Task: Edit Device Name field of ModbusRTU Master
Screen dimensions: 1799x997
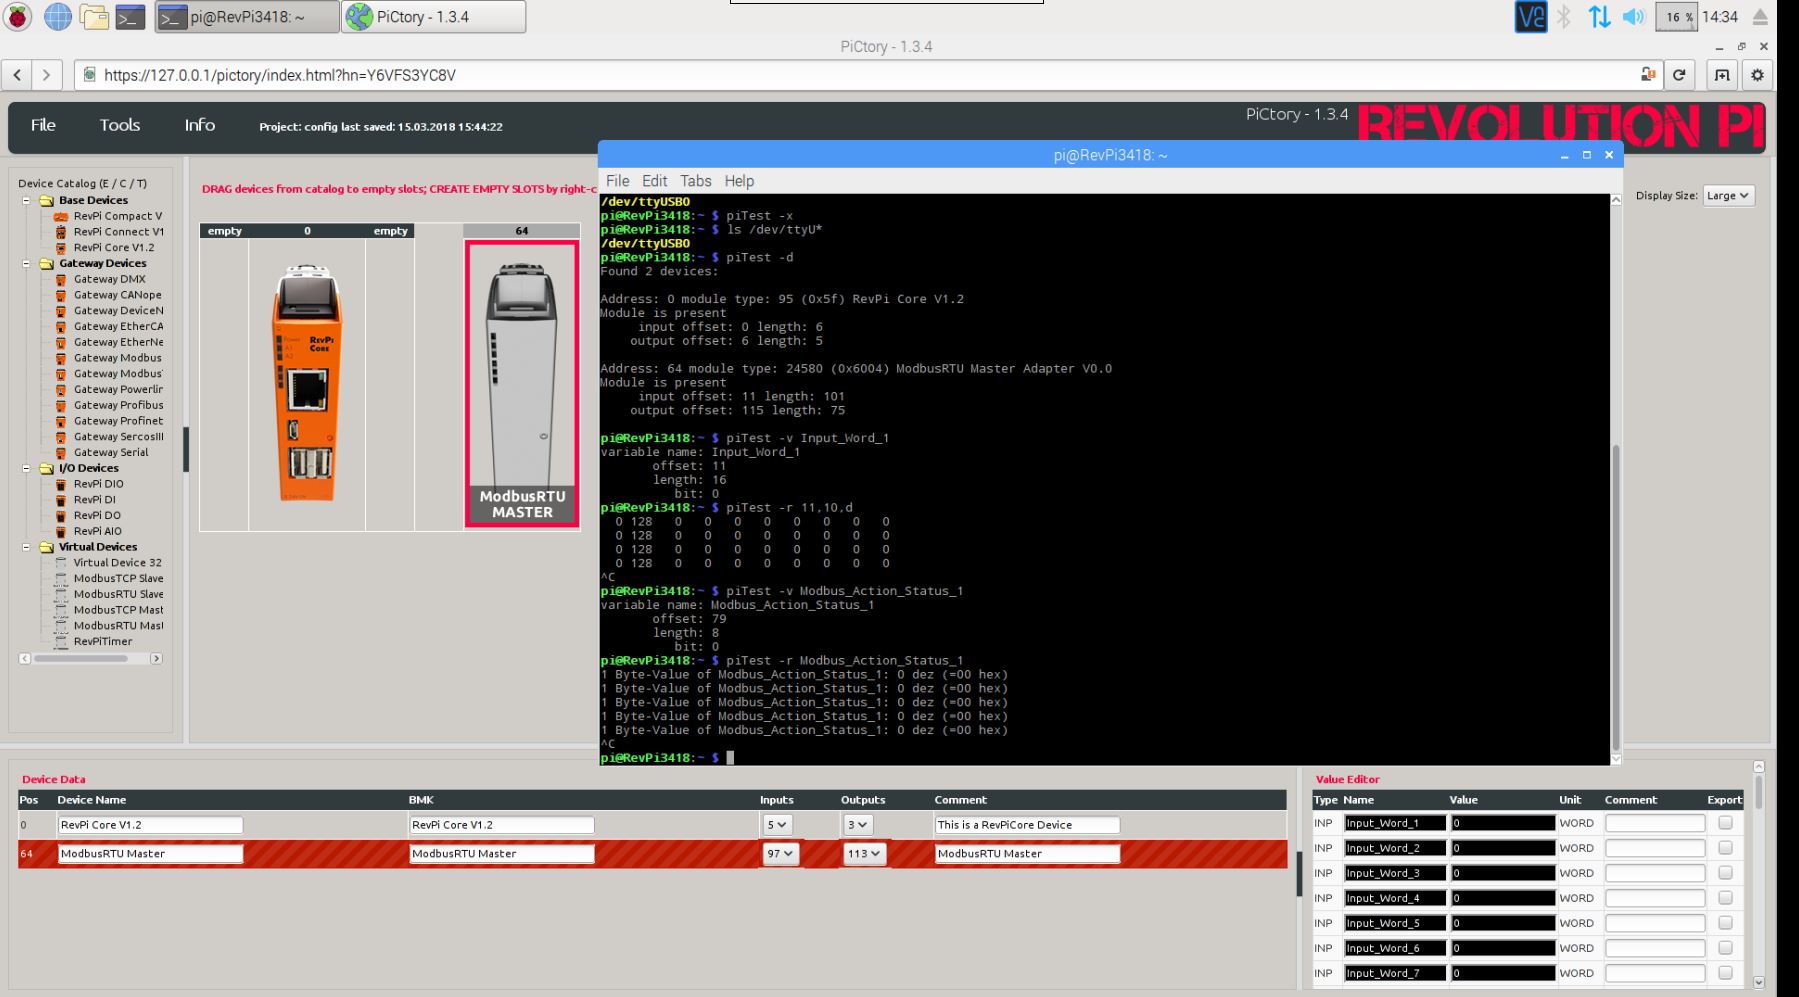Action: [150, 854]
